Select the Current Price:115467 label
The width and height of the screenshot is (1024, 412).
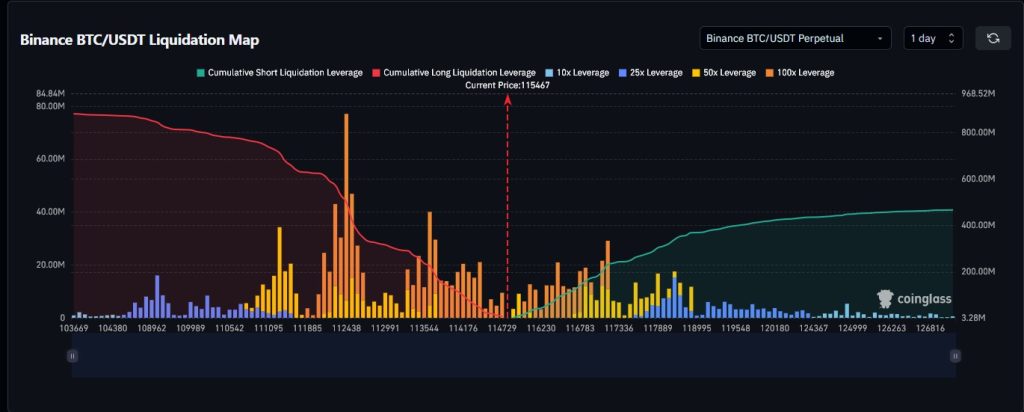pyautogui.click(x=508, y=85)
